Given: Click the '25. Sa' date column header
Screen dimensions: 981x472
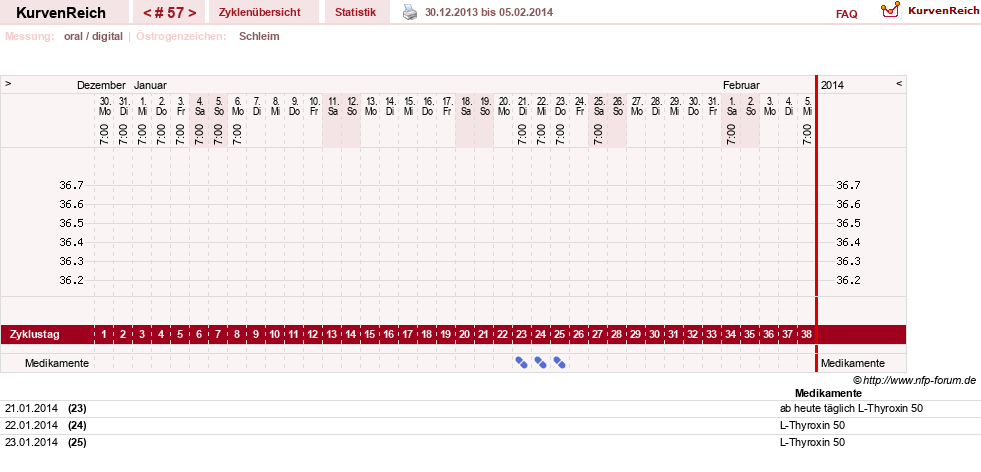Looking at the screenshot, I should point(599,106).
